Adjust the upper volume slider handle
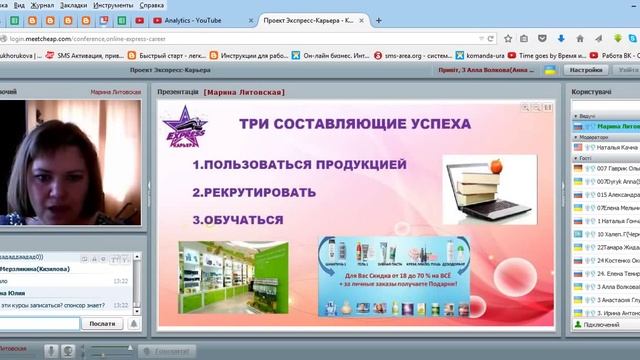Image resolution: width=640 pixels, height=360 pixels. click(130, 348)
